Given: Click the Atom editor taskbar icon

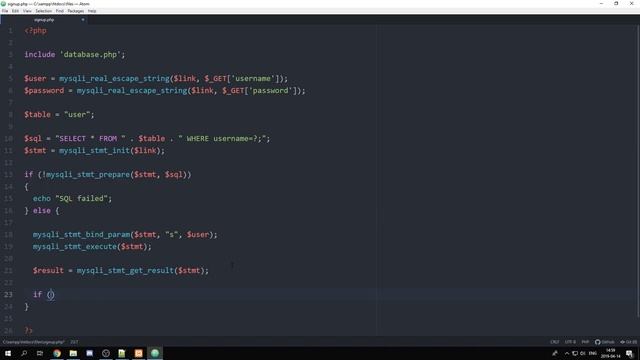Looking at the screenshot, I should [155, 353].
